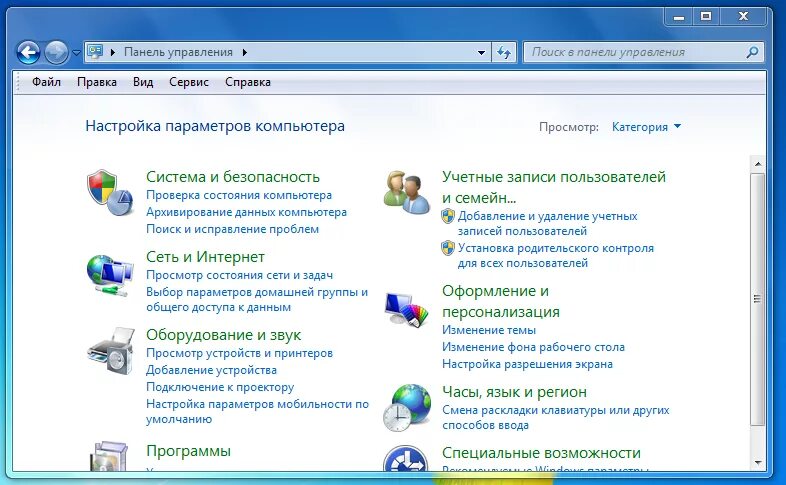
Task: Open the Сервис menu
Action: [x=188, y=82]
